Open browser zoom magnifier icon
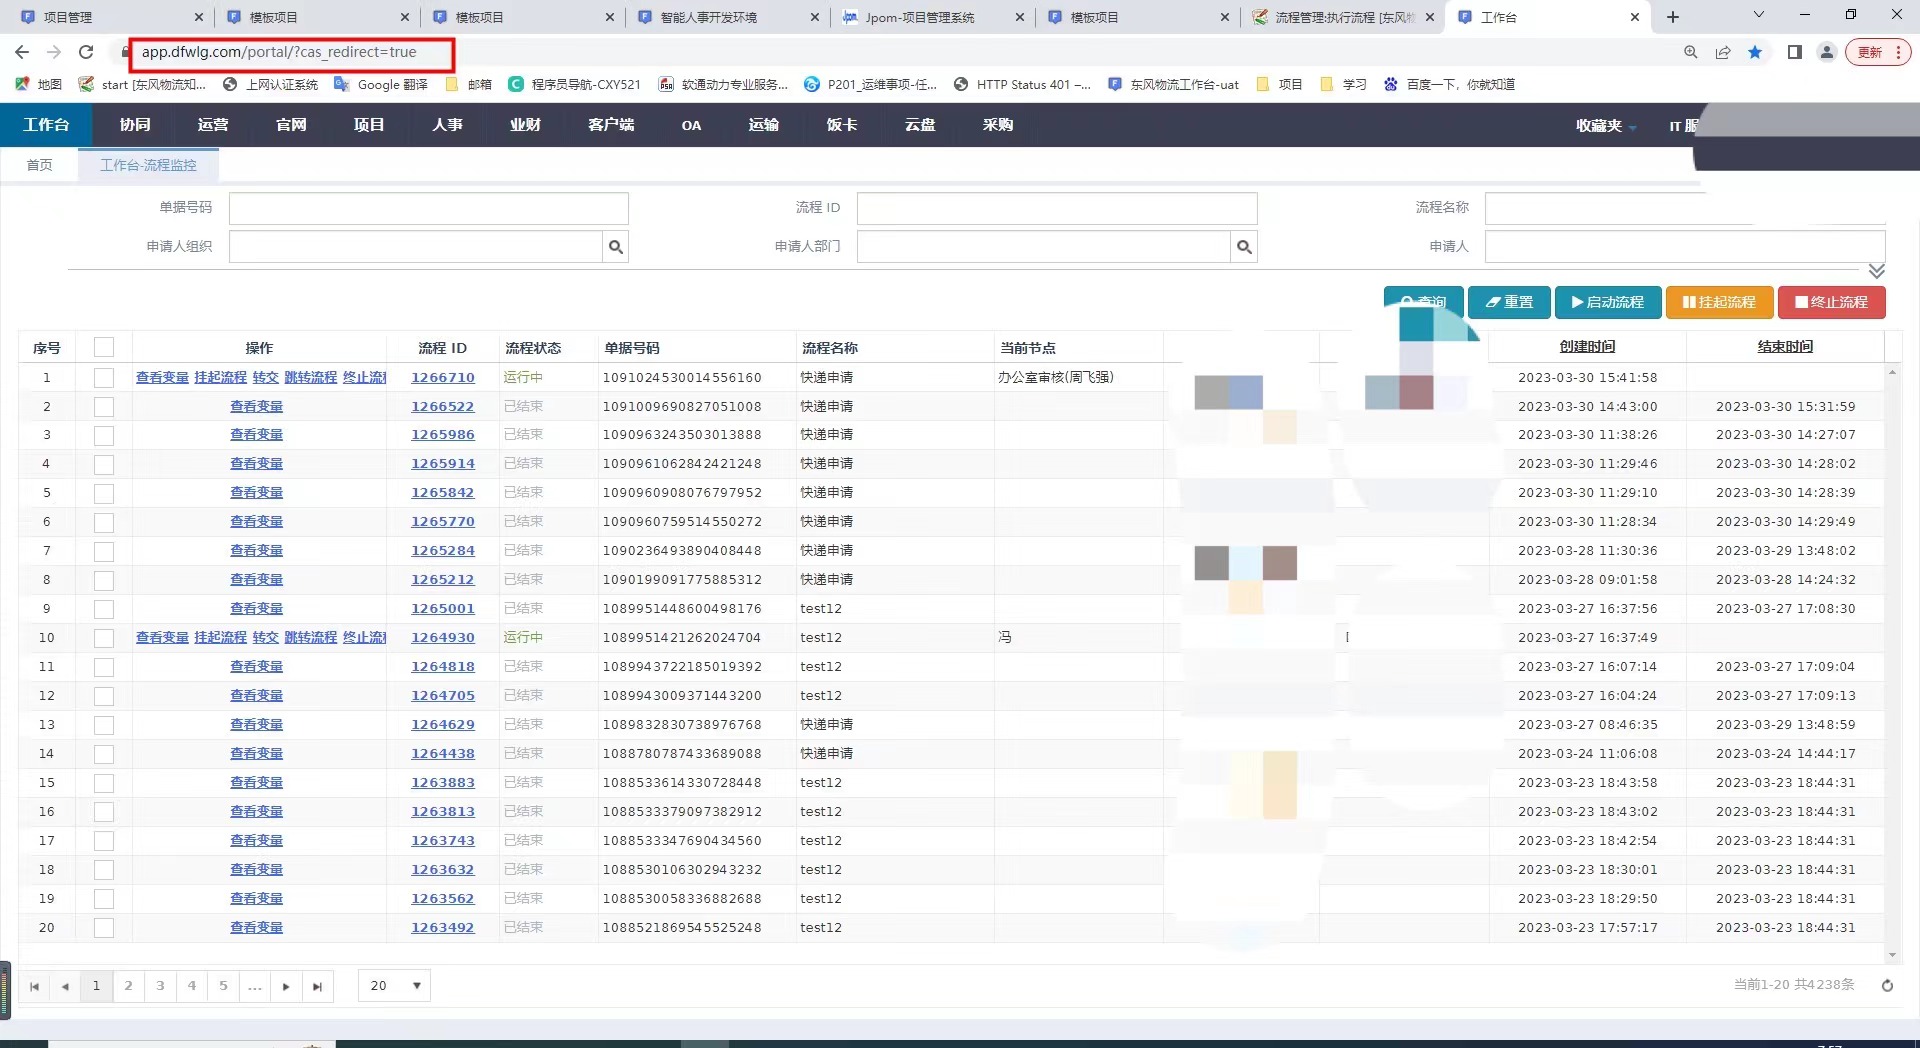The image size is (1920, 1048). (x=1691, y=52)
